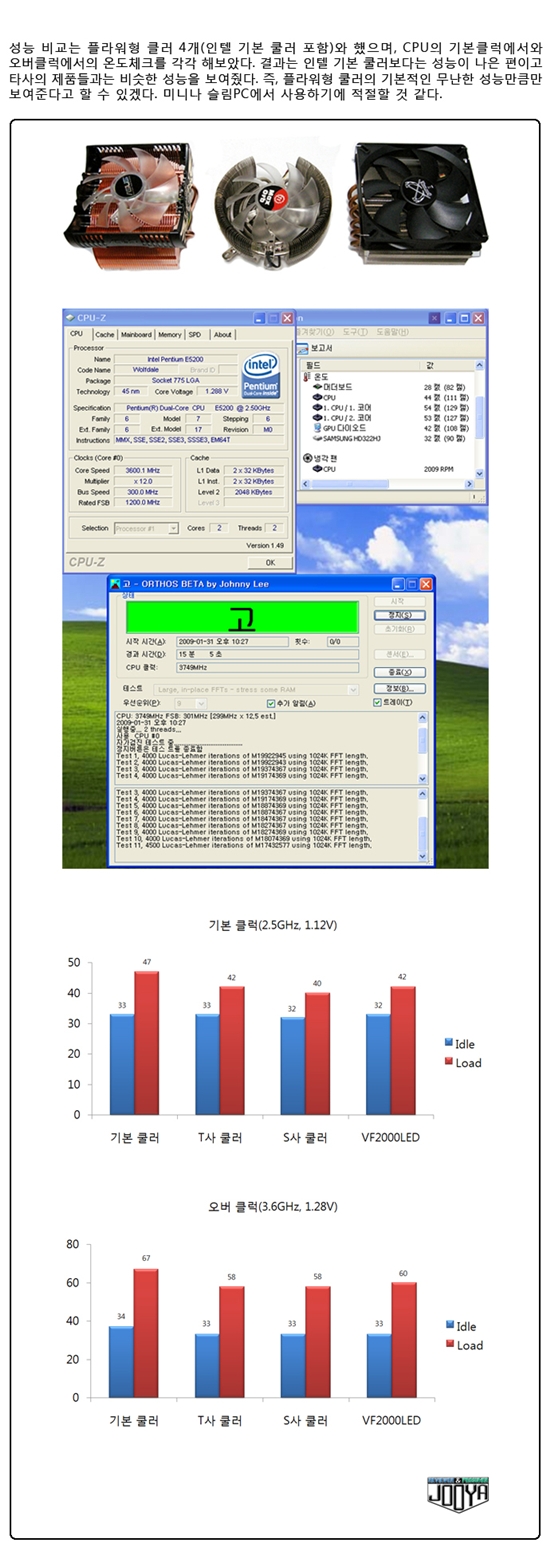
Task: Toggle 추가 알림(A) checkbox
Action: point(272,703)
